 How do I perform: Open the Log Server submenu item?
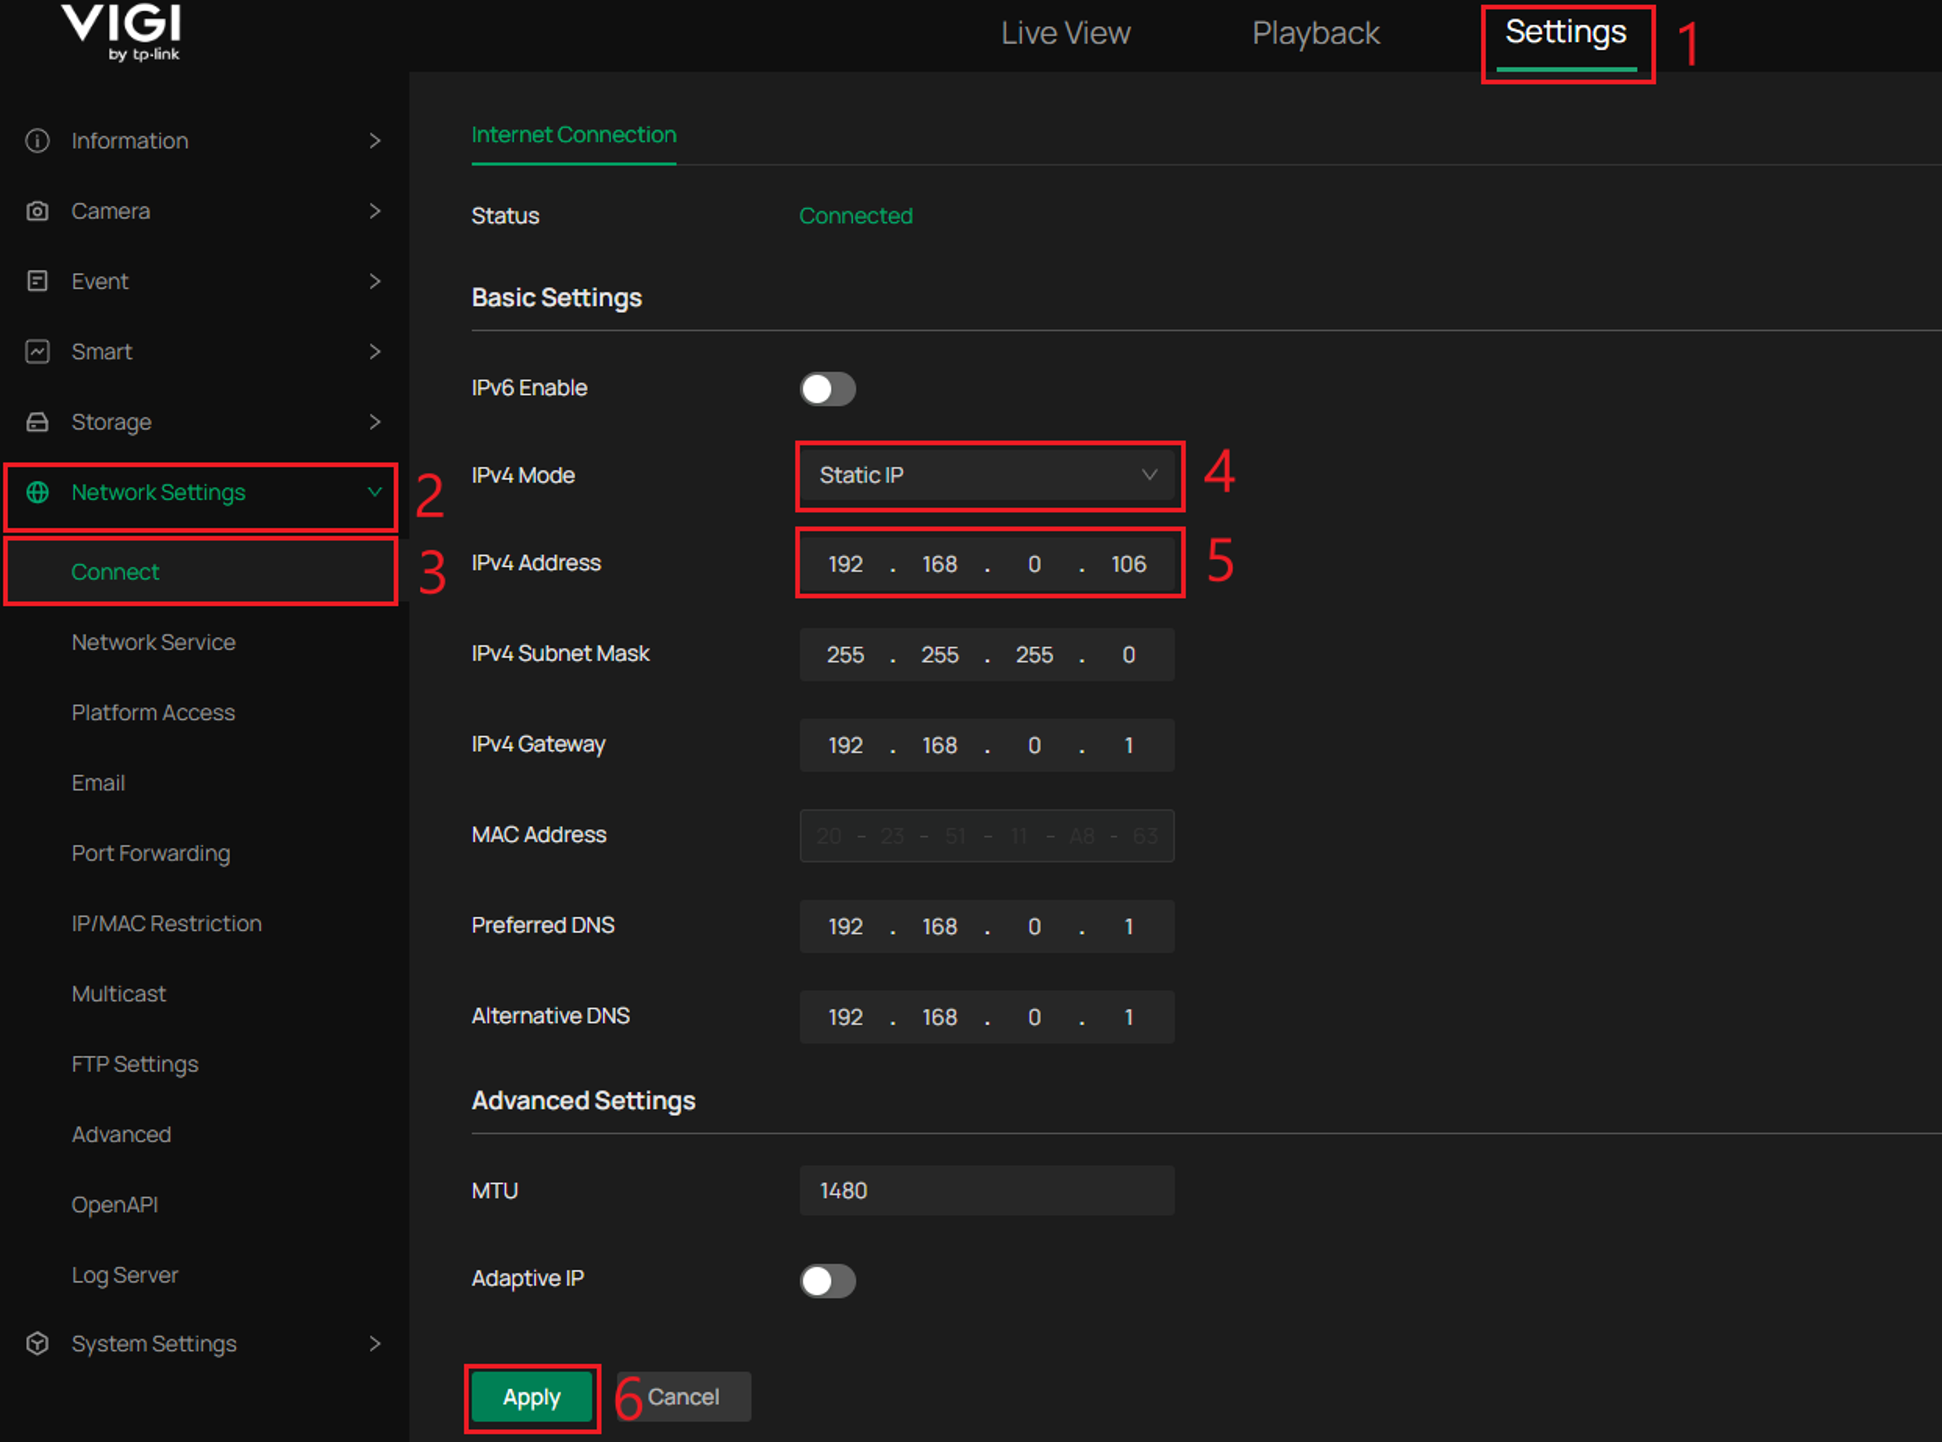(x=125, y=1275)
